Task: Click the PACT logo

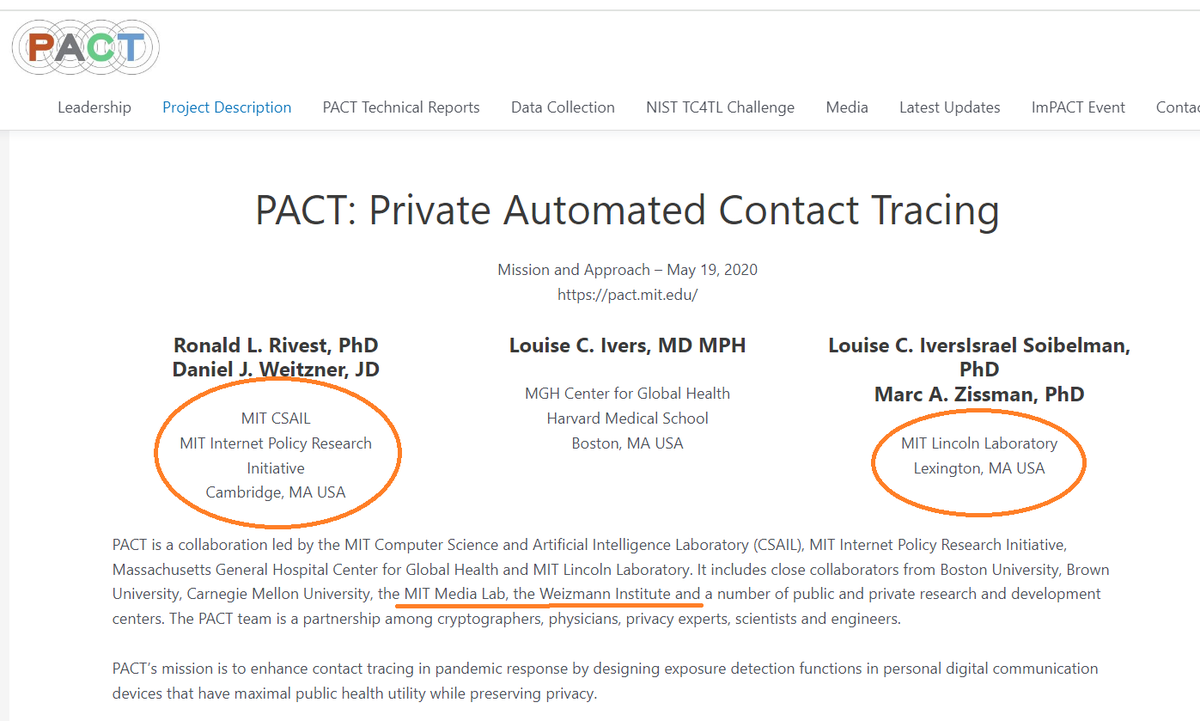Action: [85, 47]
